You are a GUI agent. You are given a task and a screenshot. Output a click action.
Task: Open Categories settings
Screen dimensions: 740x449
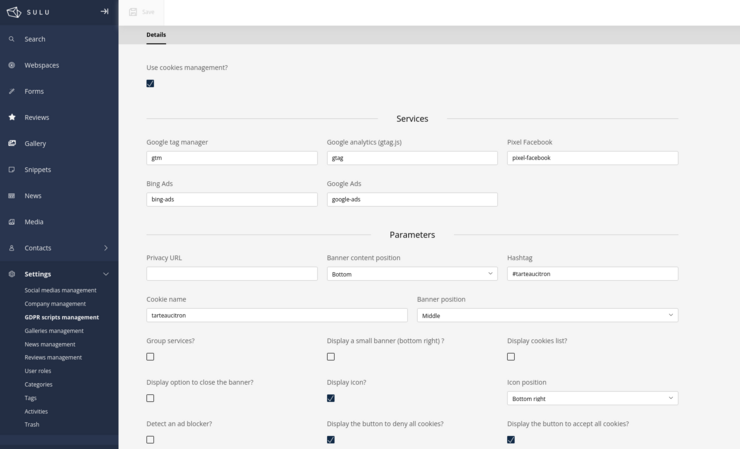38,385
